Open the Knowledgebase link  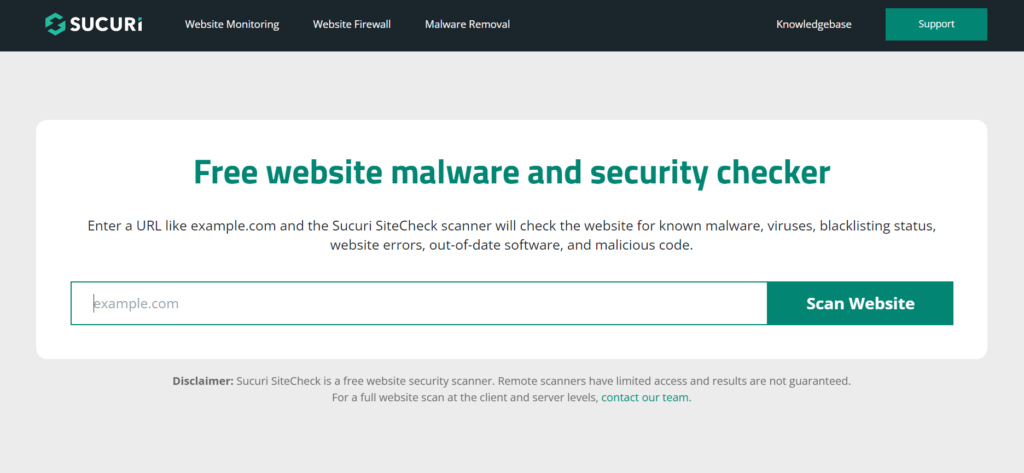point(814,24)
